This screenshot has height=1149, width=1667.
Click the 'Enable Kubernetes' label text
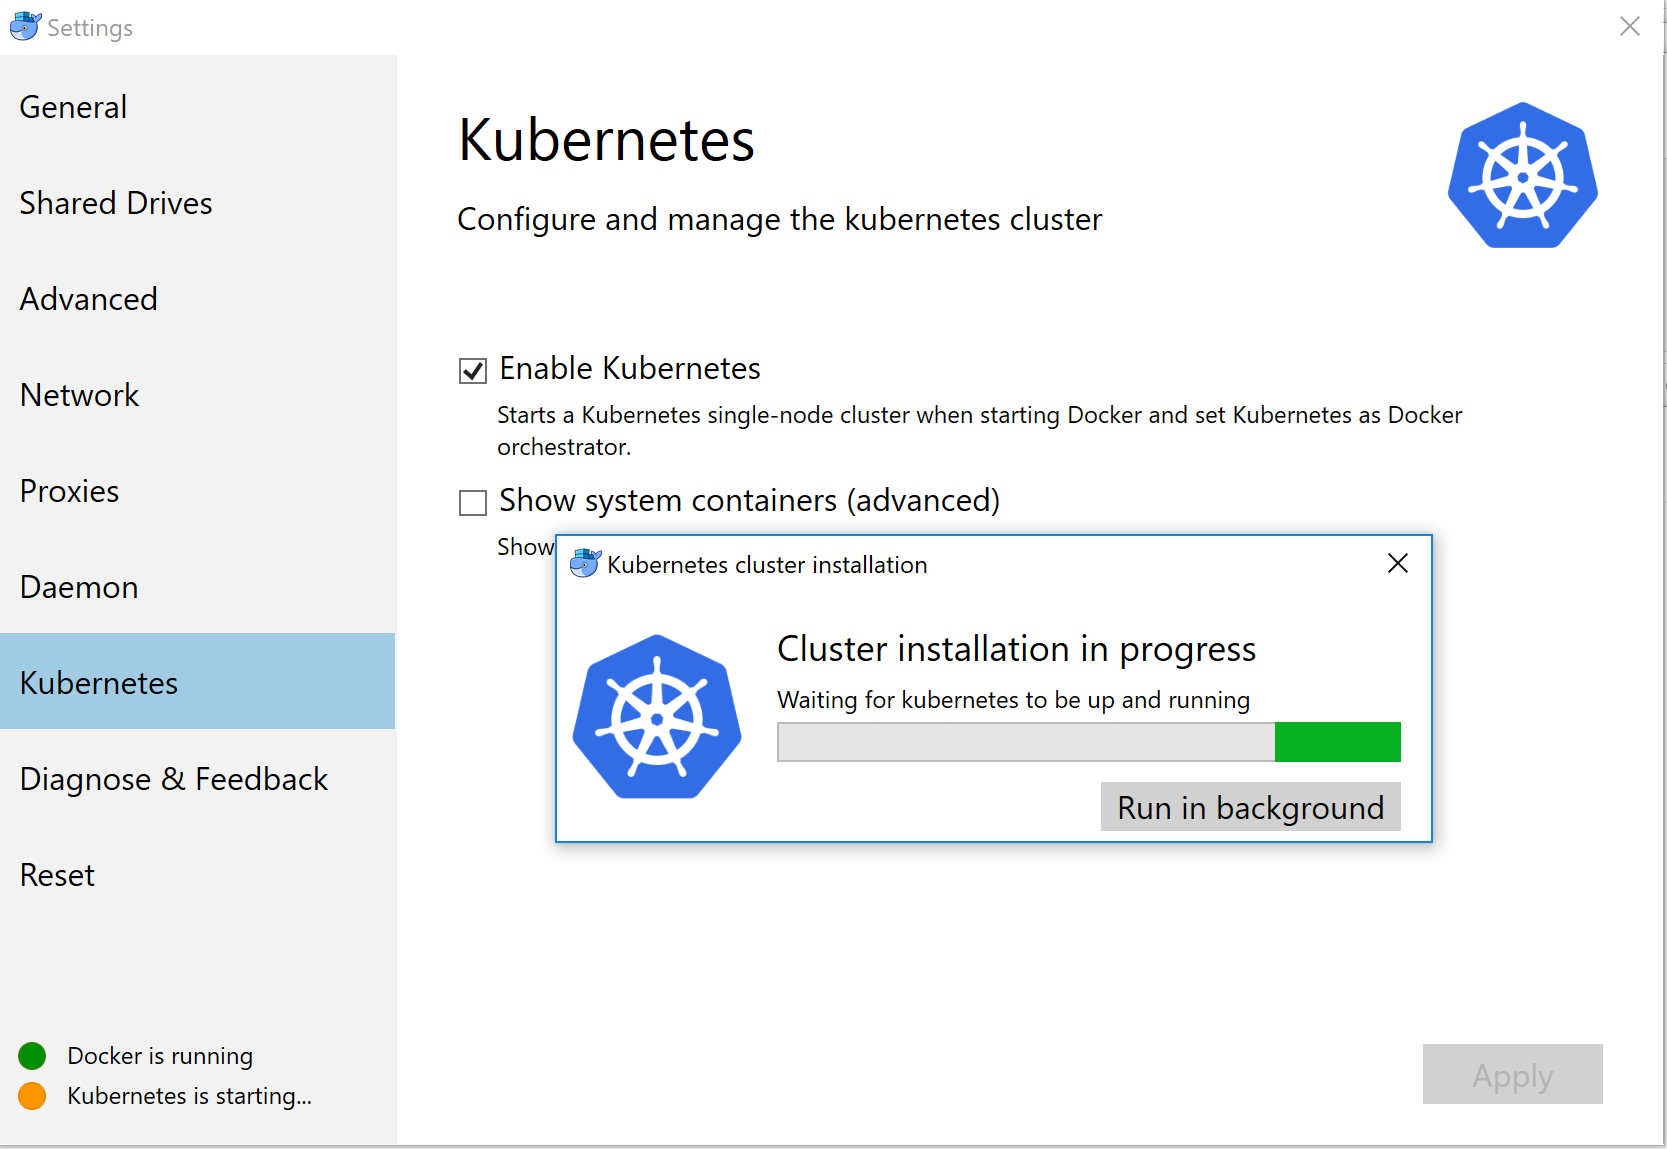pyautogui.click(x=630, y=368)
